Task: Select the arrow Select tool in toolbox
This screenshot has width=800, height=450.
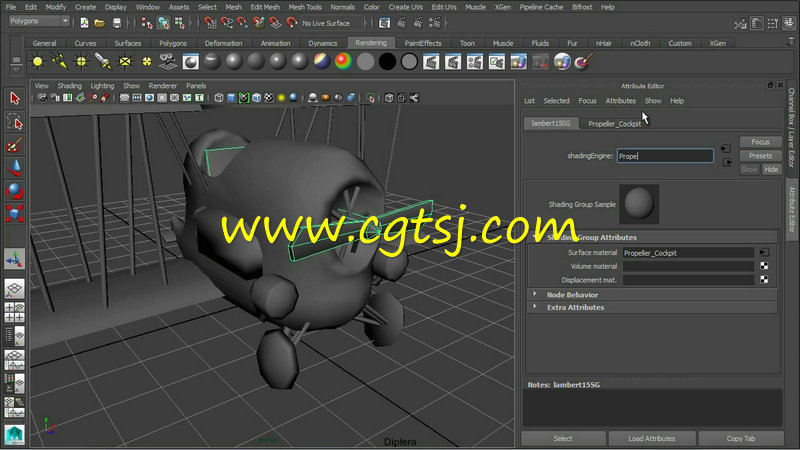Action: pyautogui.click(x=14, y=98)
